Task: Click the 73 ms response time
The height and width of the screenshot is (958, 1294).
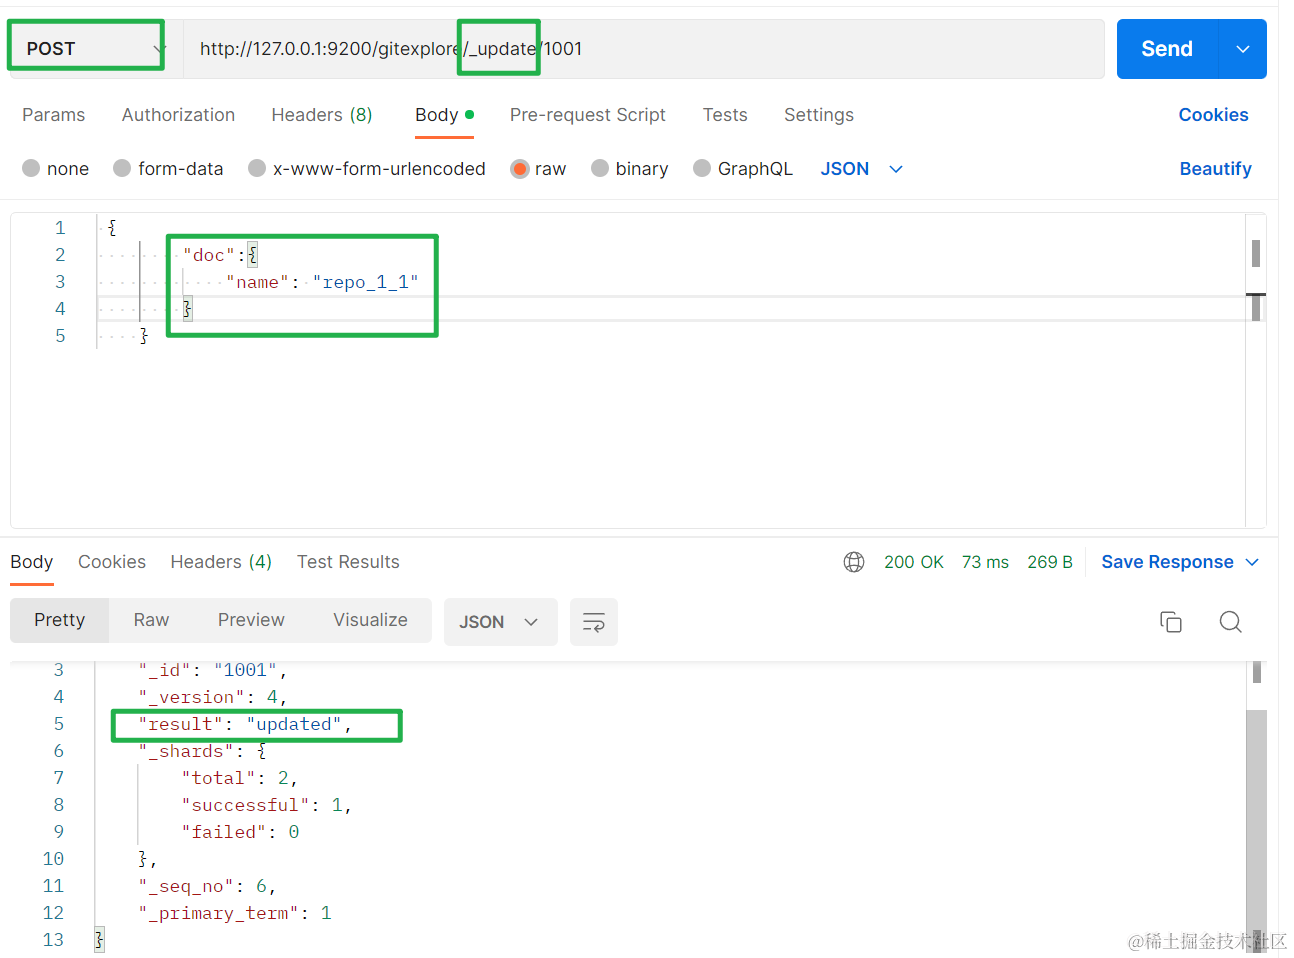Action: click(x=985, y=562)
